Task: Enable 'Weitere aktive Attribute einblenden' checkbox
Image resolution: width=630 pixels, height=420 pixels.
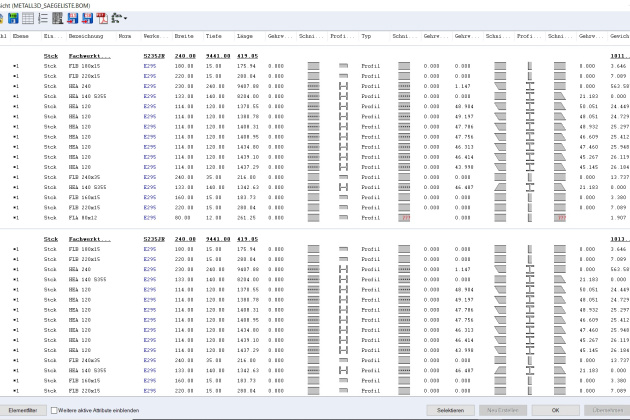Action: pyautogui.click(x=55, y=410)
